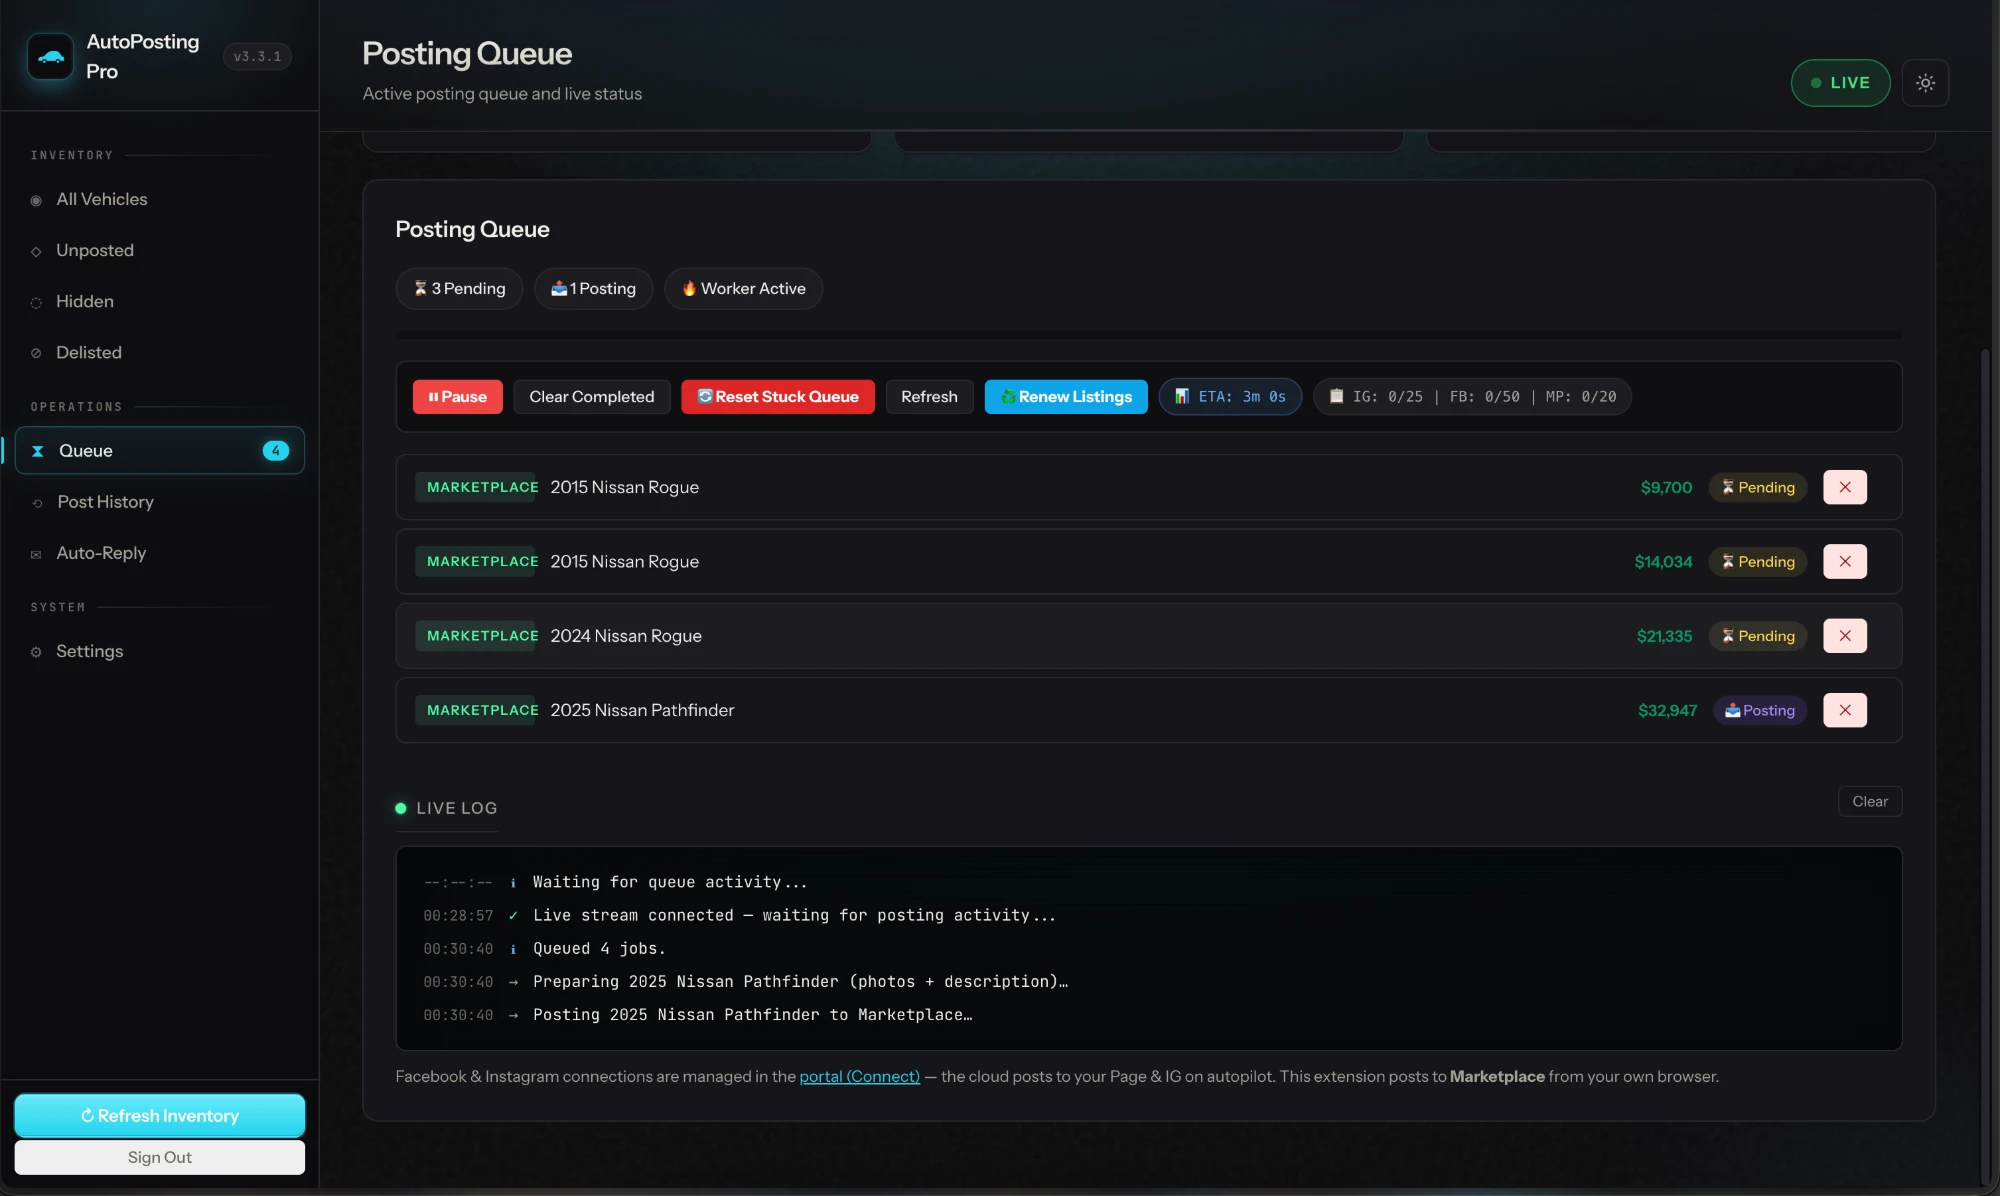Click Reset Stuck Queue button
This screenshot has height=1196, width=2000.
(778, 397)
